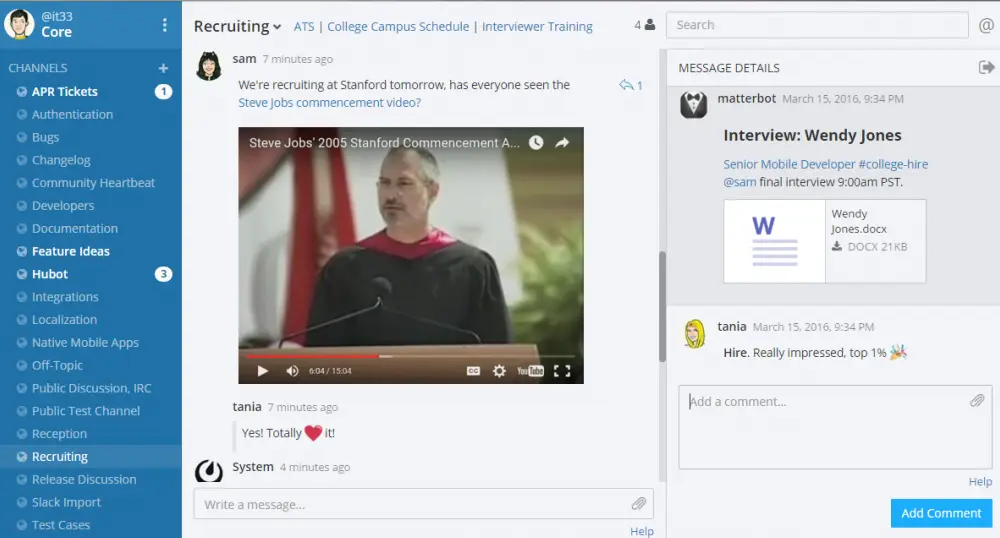Image resolution: width=1000 pixels, height=538 pixels.
Task: Click the @sam mention
Action: coord(740,182)
